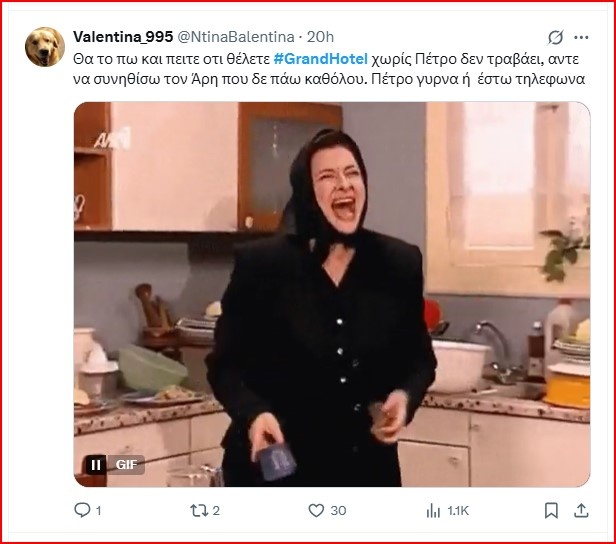Open the three-dot more menu
616x544 pixels.
(581, 37)
